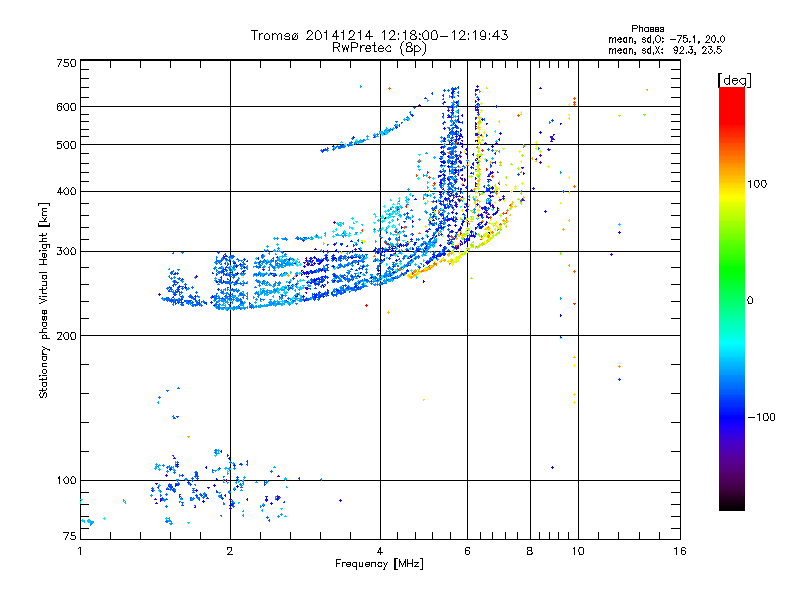Click the y-axis tick label '75'
Image resolution: width=800 pixels, height=600 pixels.
click(x=70, y=536)
